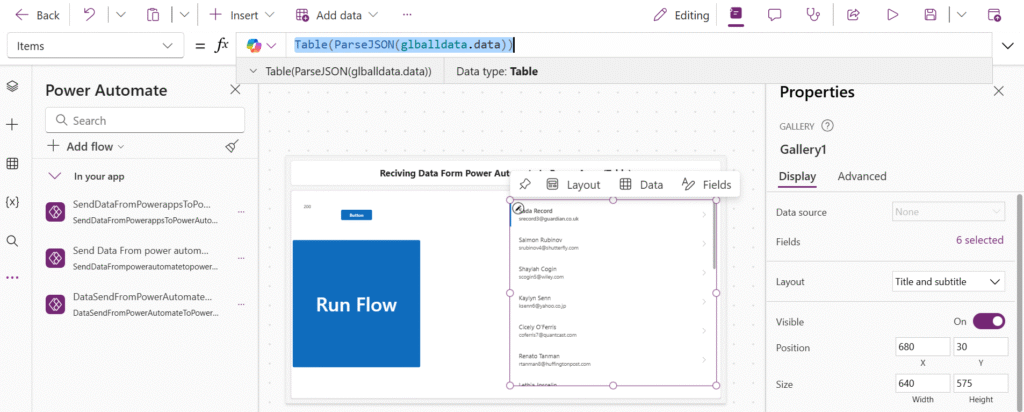Click the 6 selected Fields link

(980, 240)
